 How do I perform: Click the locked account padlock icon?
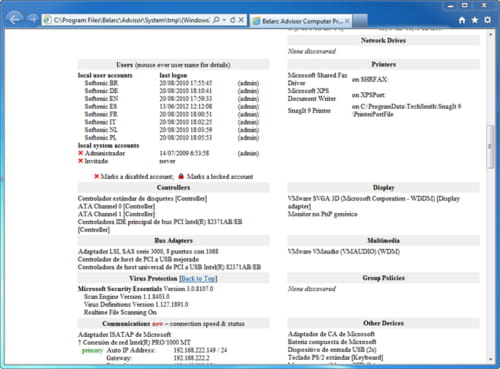(181, 176)
